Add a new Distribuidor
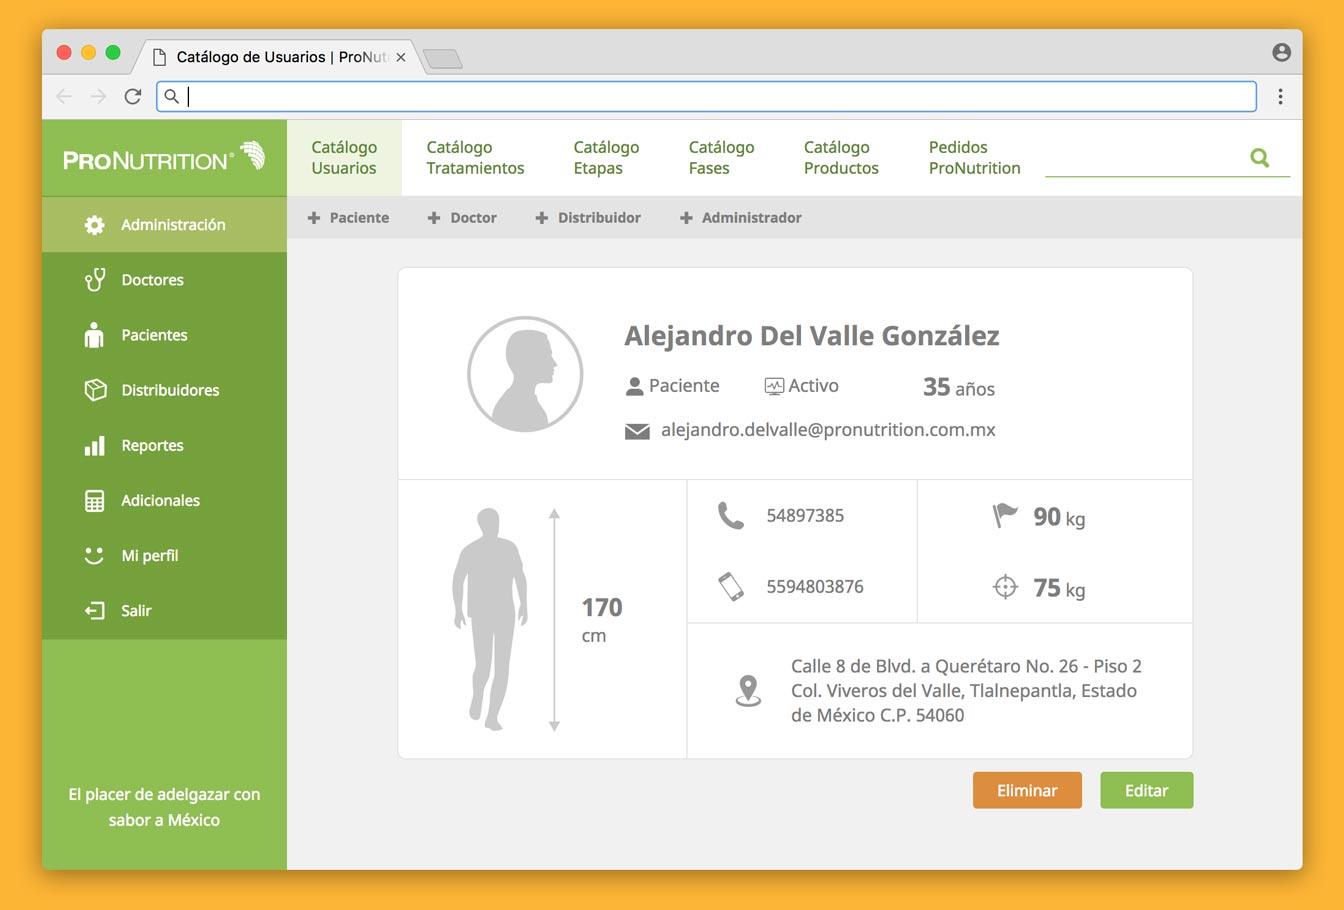This screenshot has height=910, width=1344. click(588, 218)
